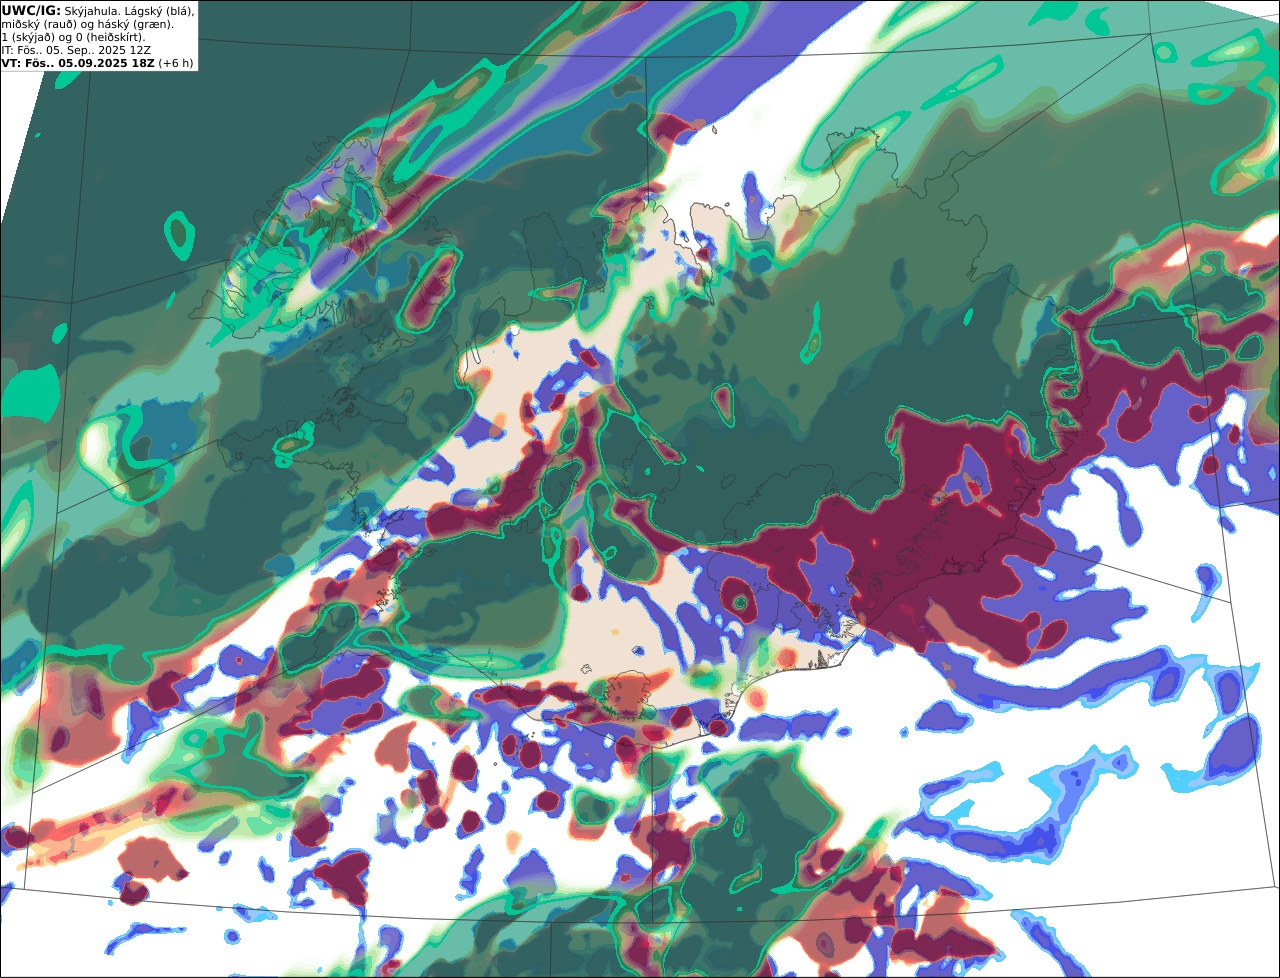Click the "(+6 h)" forecast offset text
Screen dimensions: 1280x978
click(176, 63)
